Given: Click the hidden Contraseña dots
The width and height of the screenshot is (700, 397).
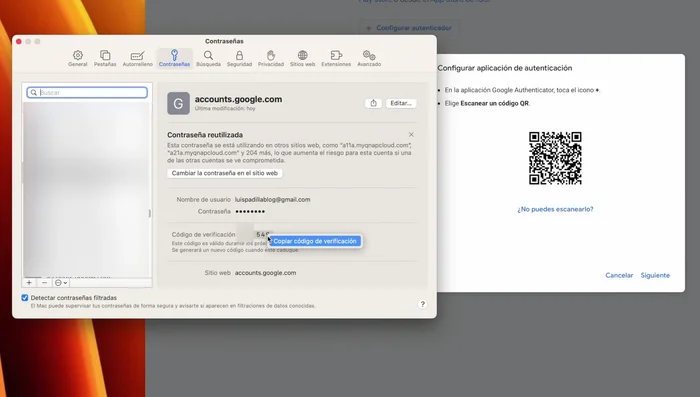Looking at the screenshot, I should point(250,211).
